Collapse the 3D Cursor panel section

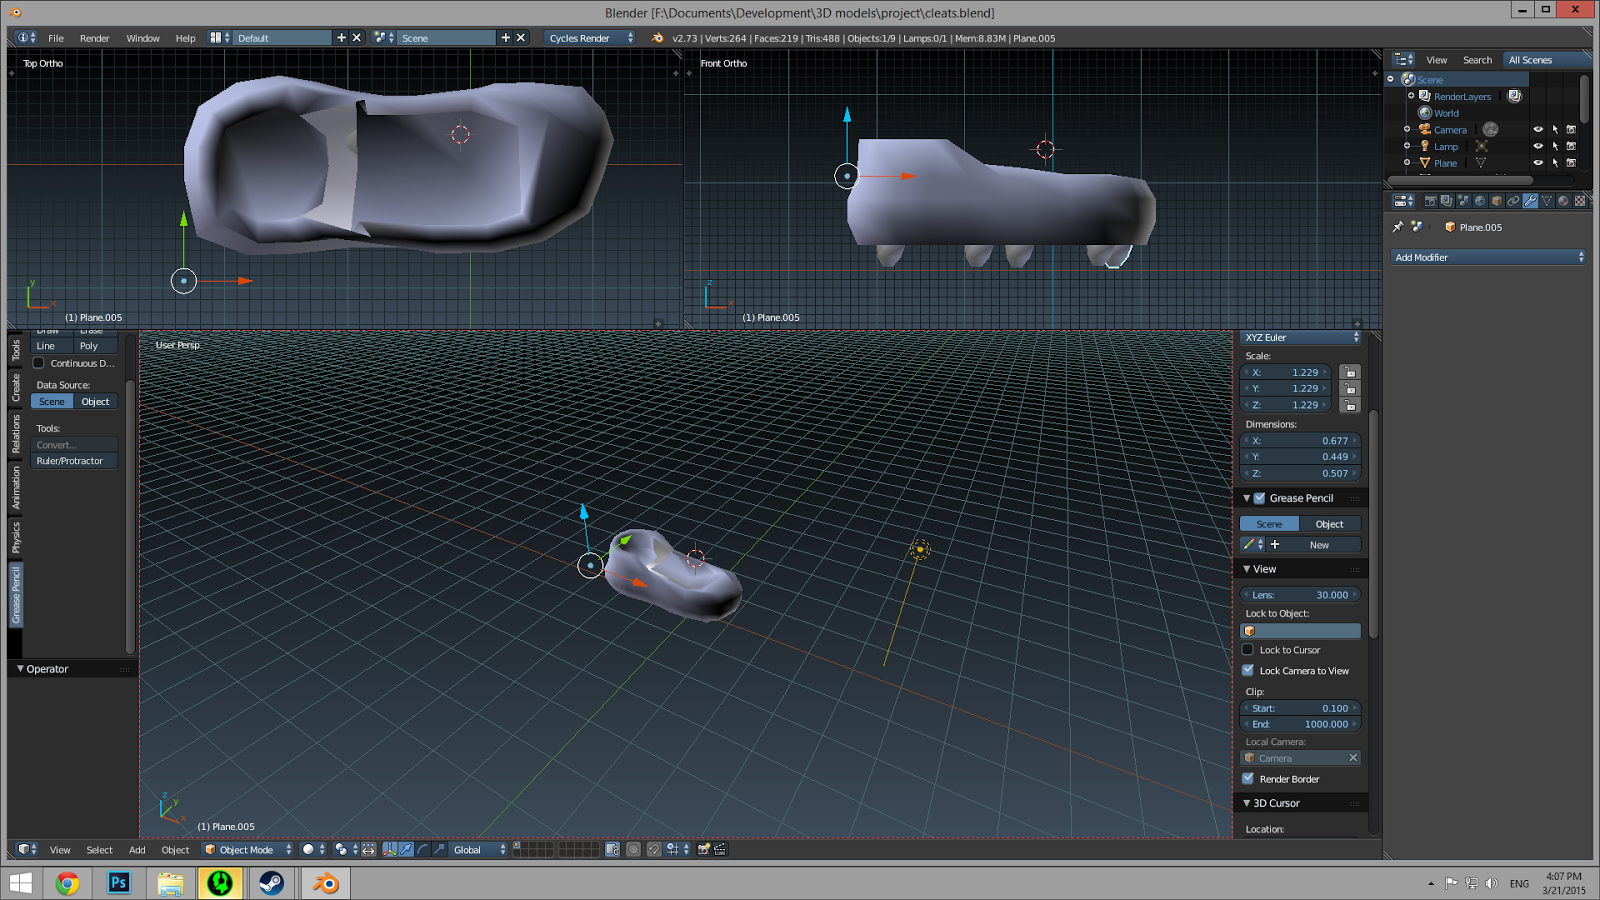point(1247,803)
